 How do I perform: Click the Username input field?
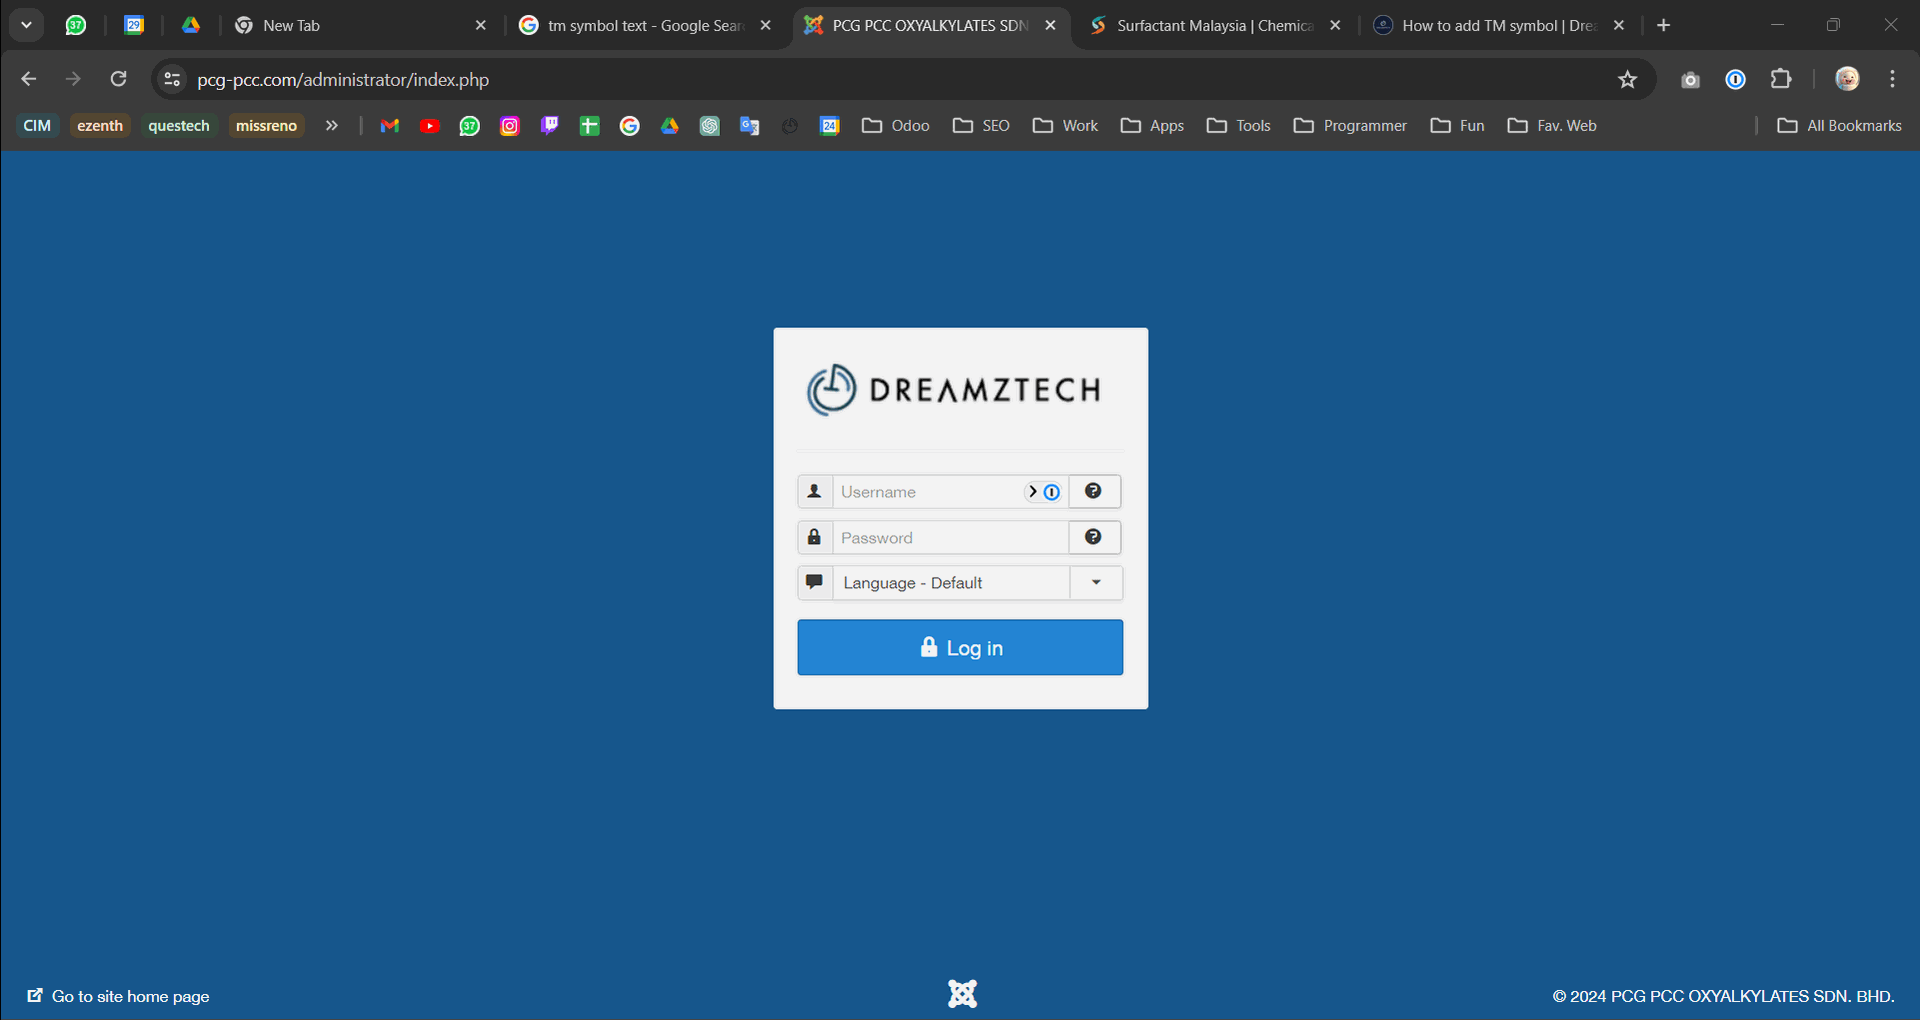click(950, 492)
